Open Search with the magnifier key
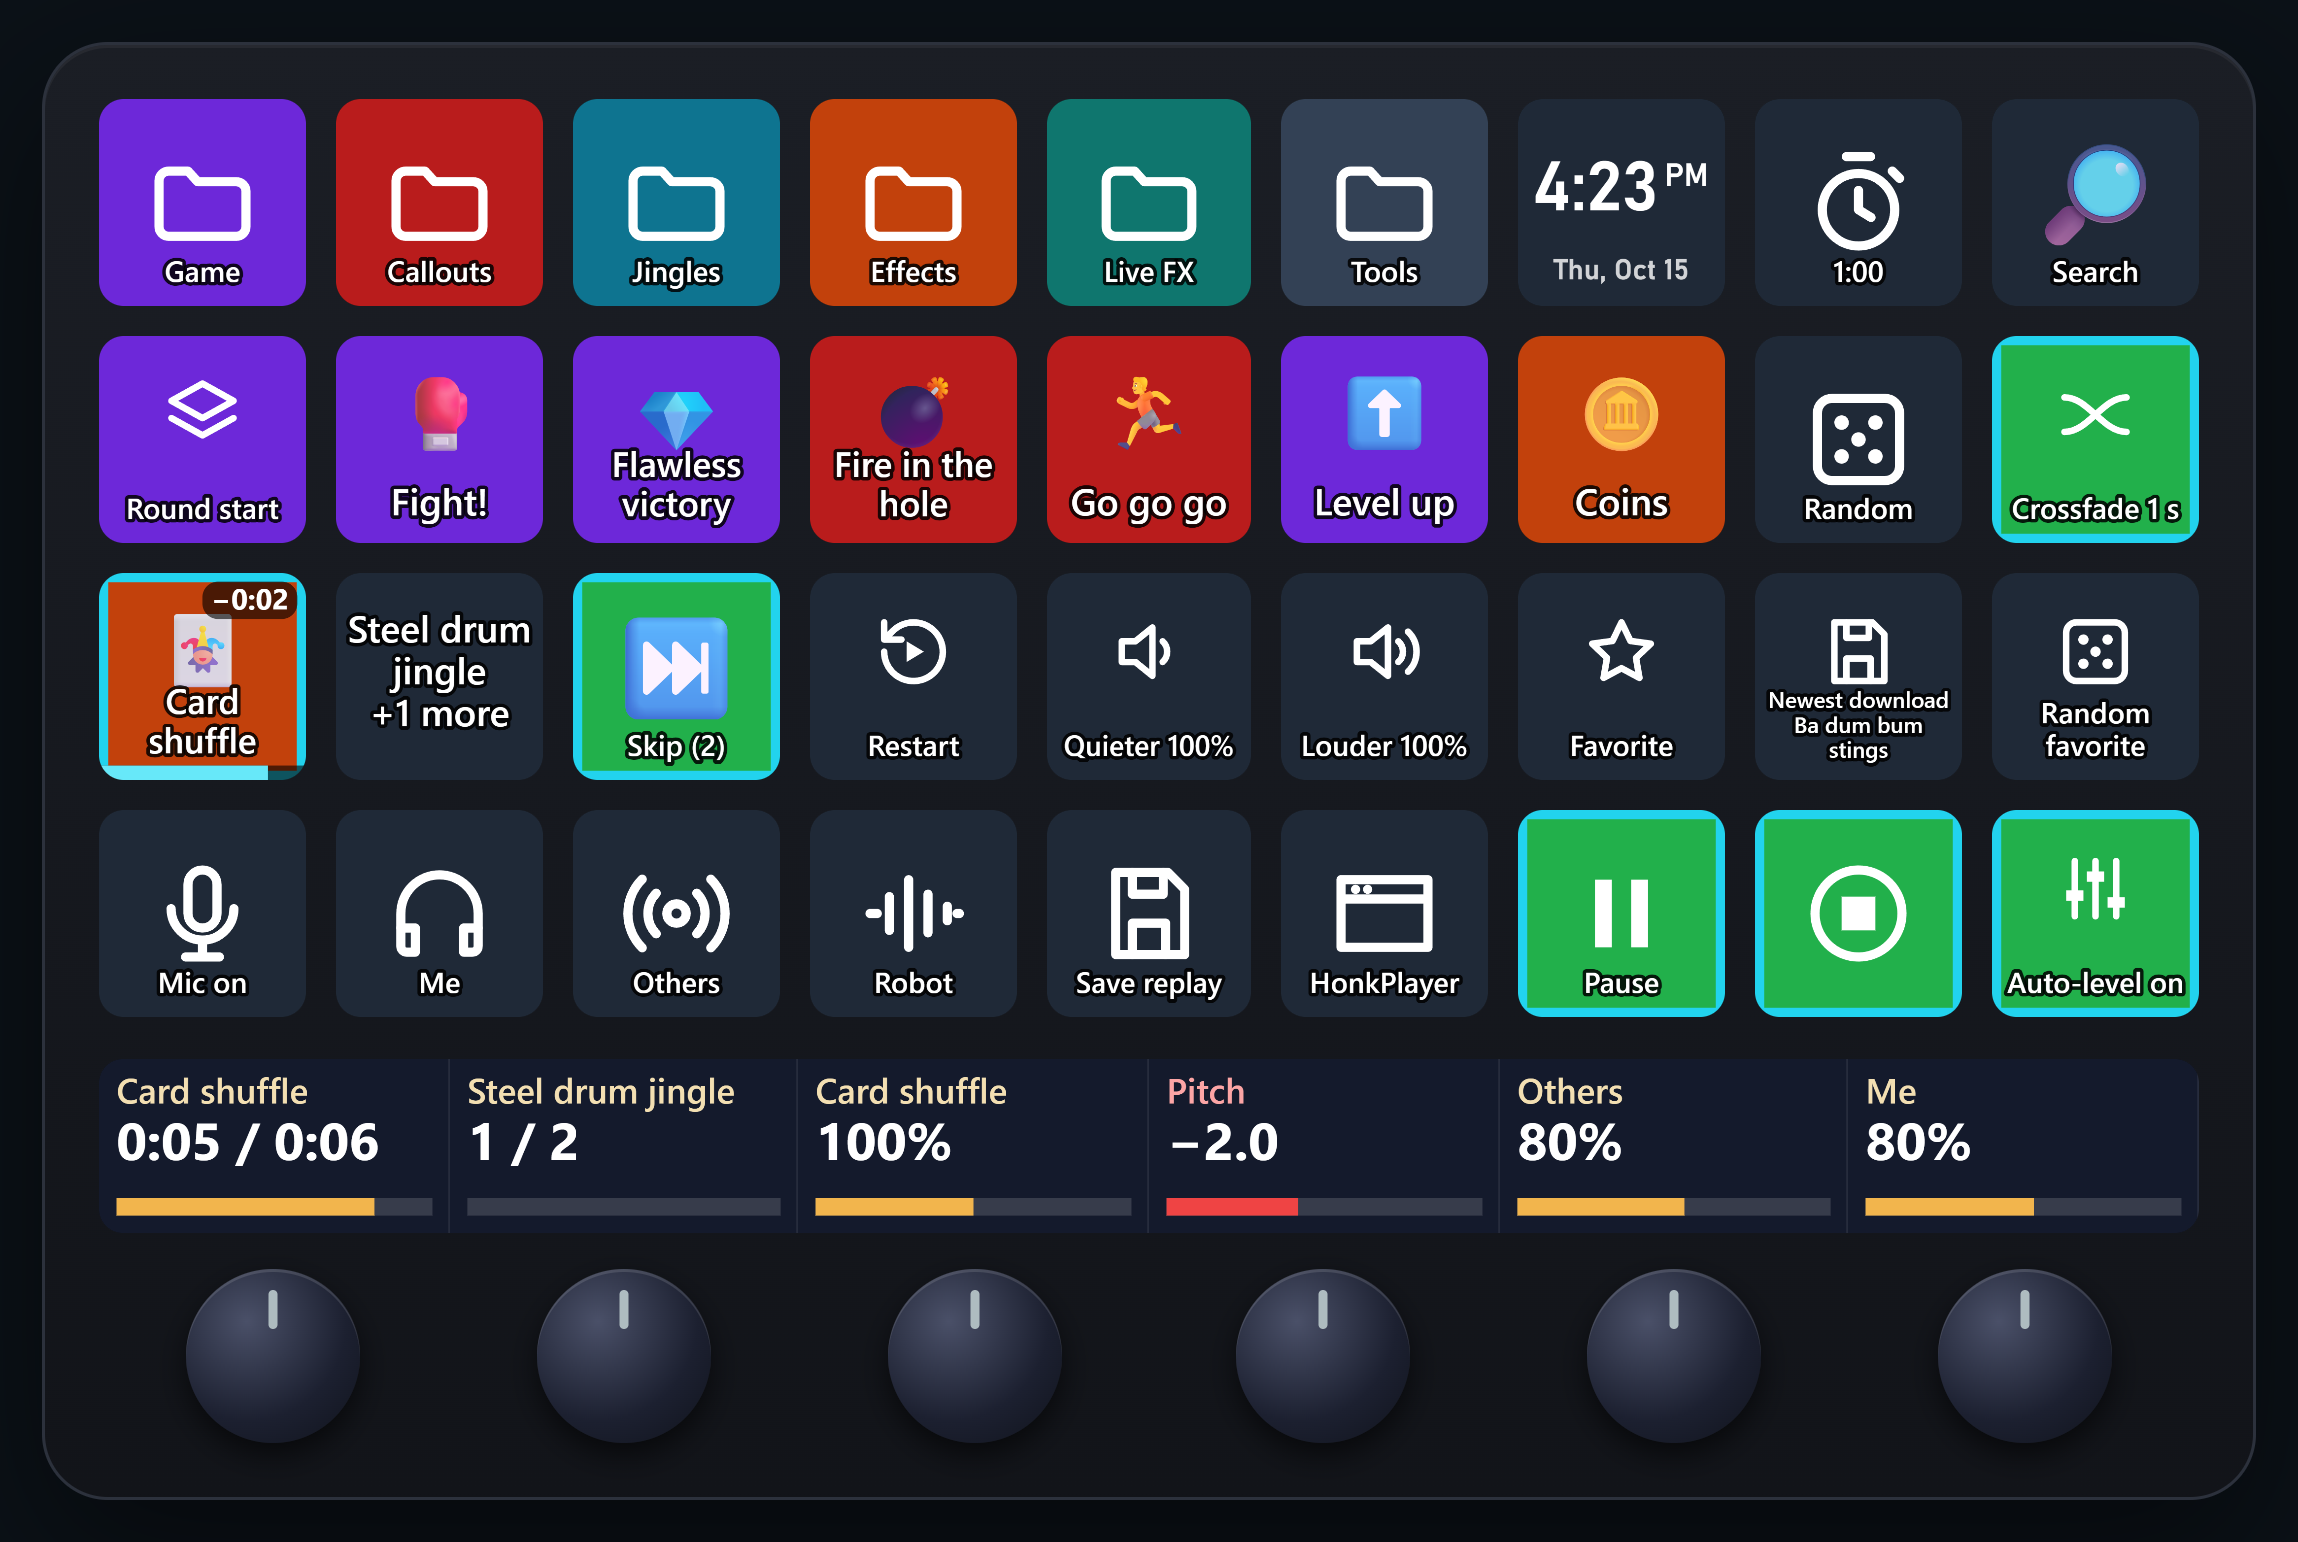The image size is (2298, 1542). [x=2095, y=202]
